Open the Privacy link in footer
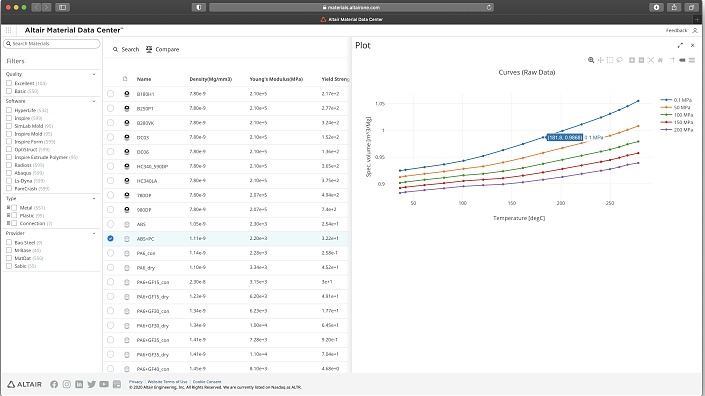The height and width of the screenshot is (396, 705). 135,382
